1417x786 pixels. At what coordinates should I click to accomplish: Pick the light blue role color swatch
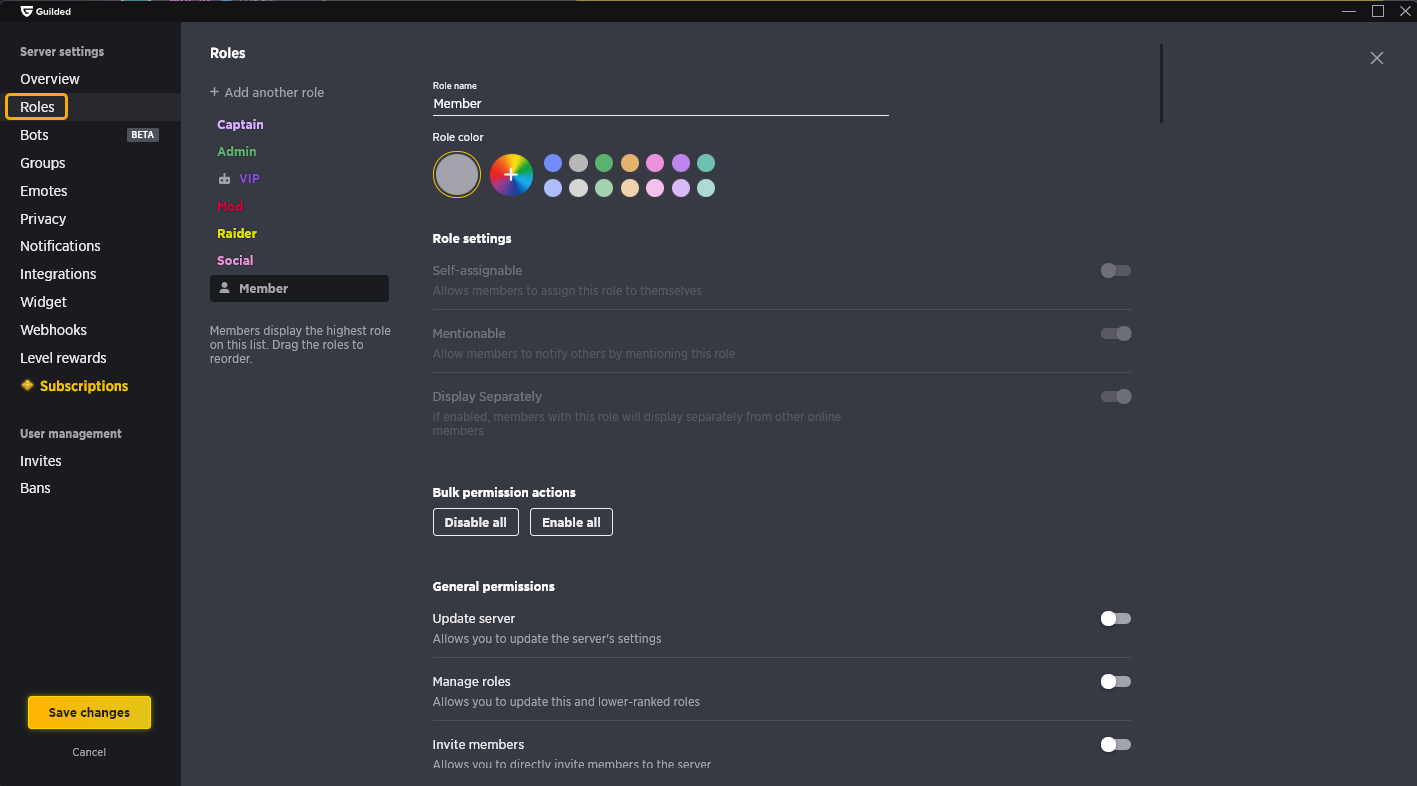click(553, 188)
